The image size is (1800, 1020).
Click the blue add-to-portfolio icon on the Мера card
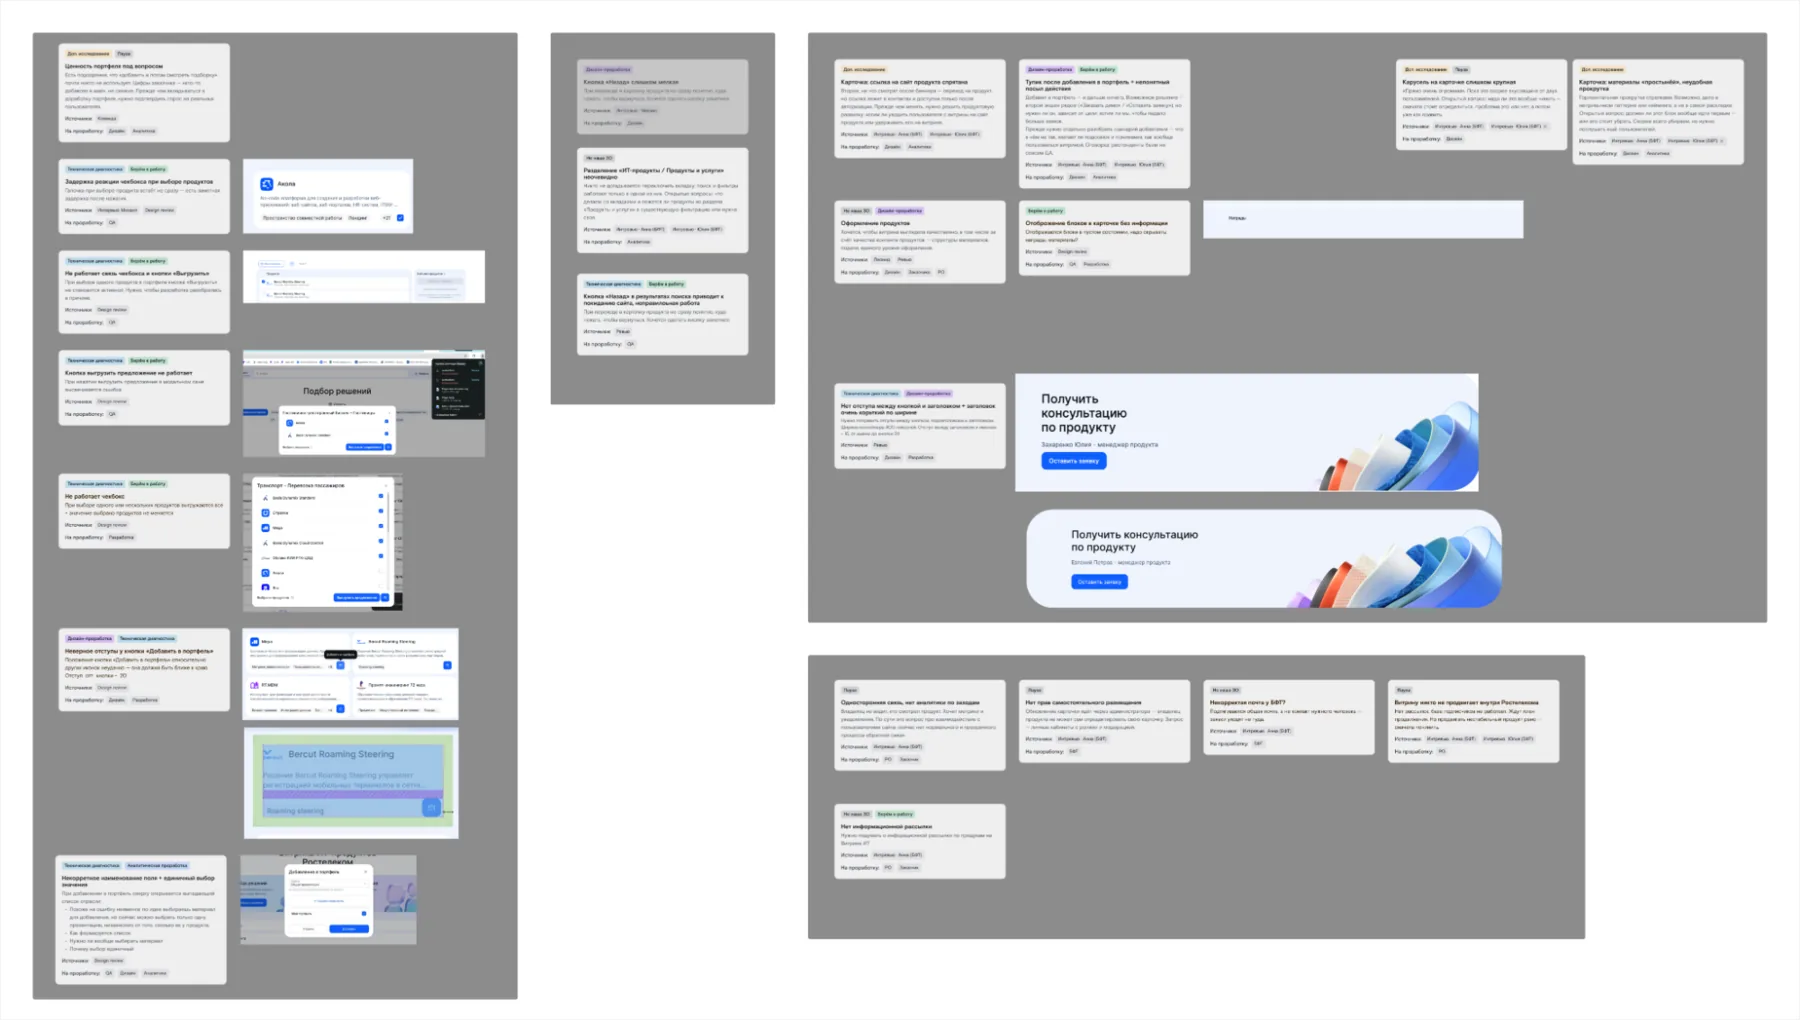click(340, 665)
